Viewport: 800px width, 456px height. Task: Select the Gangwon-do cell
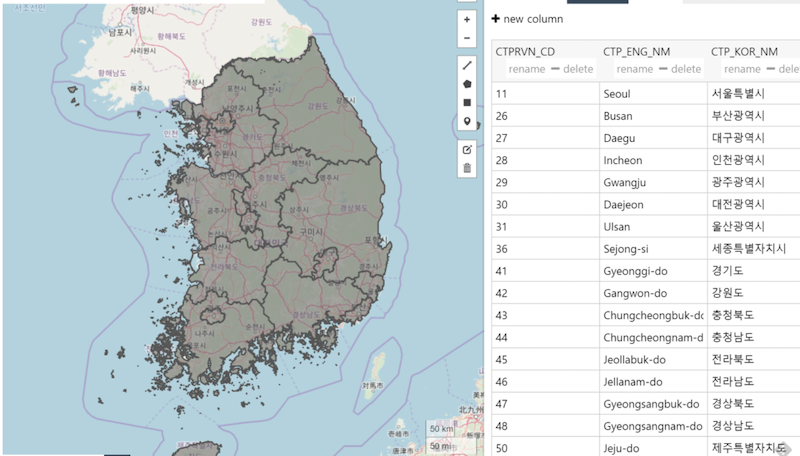(x=653, y=293)
